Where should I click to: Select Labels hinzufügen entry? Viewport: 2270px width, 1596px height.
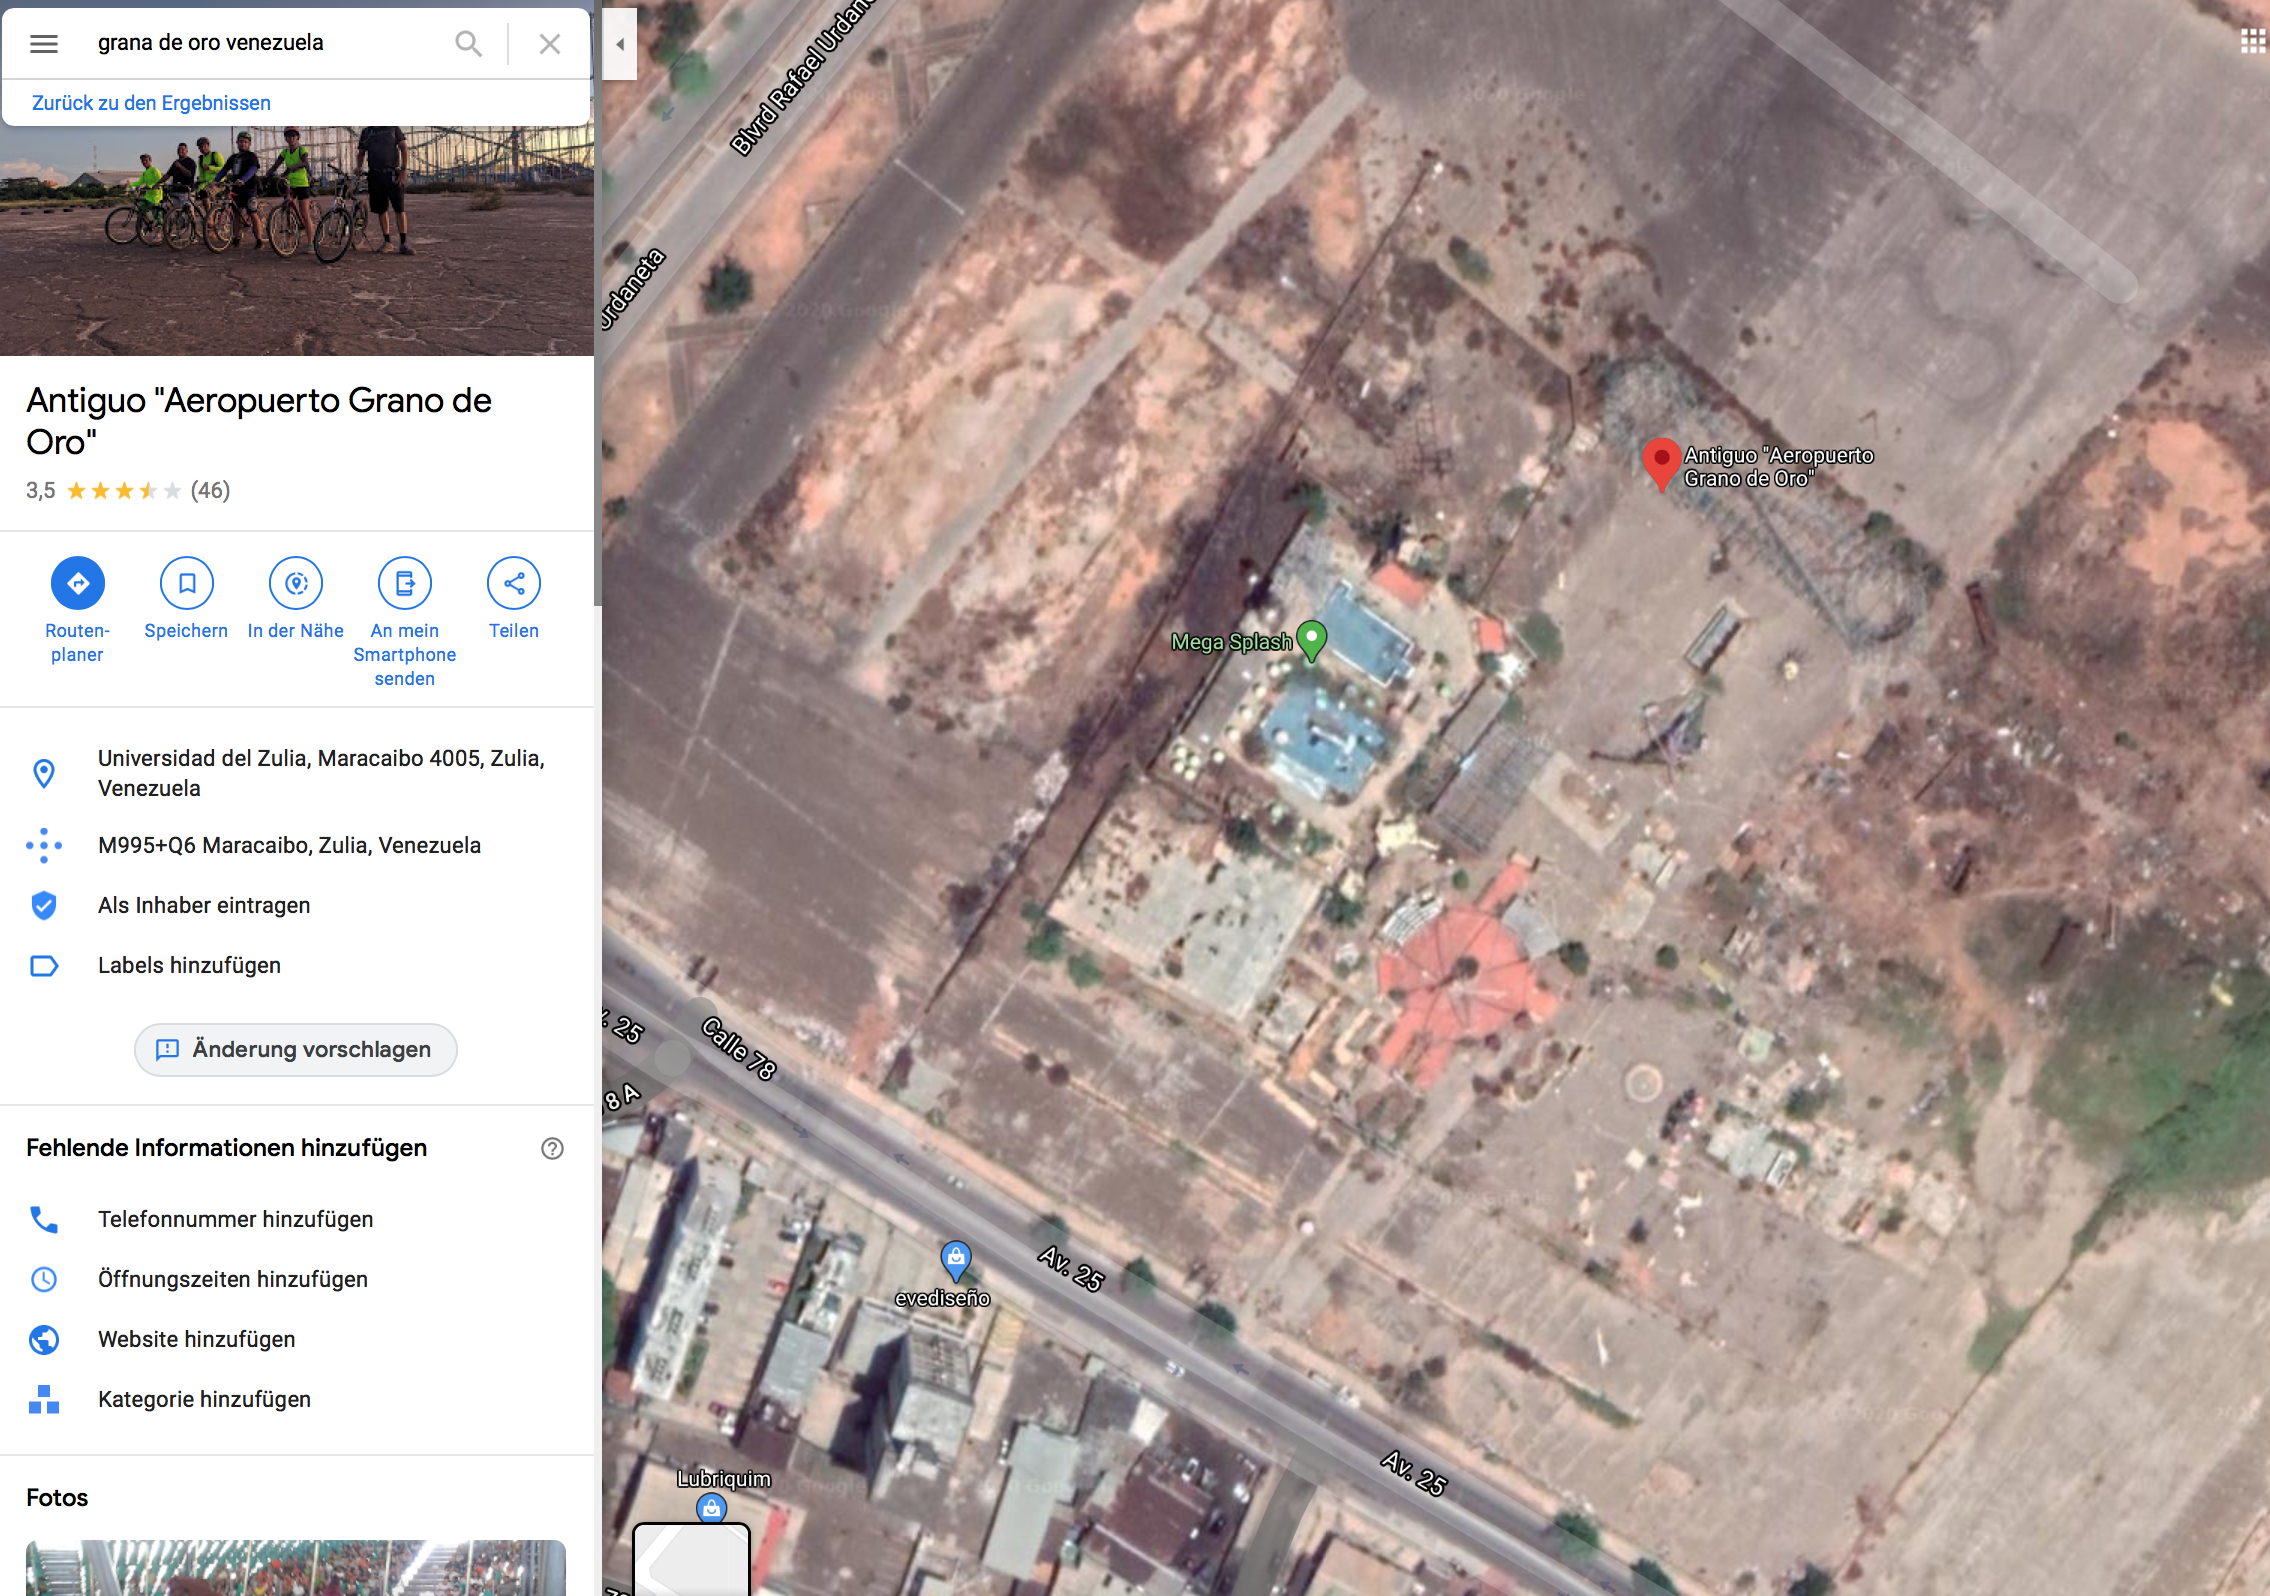point(189,965)
